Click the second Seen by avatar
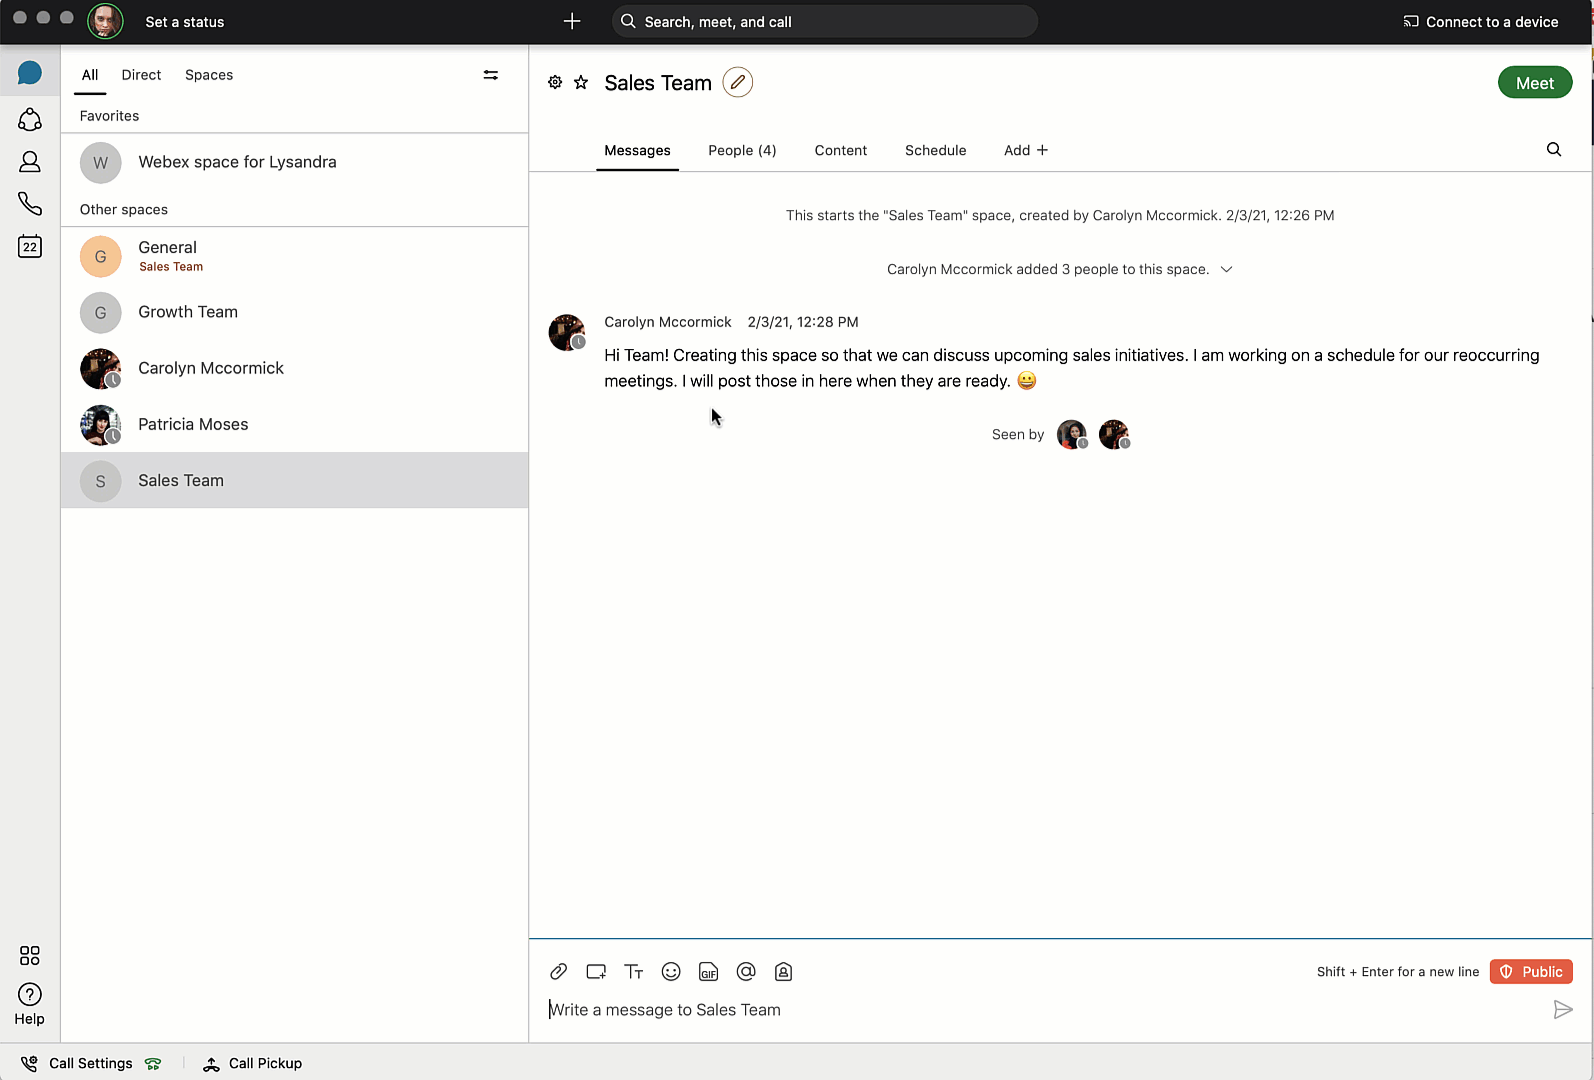Image resolution: width=1594 pixels, height=1080 pixels. pos(1114,435)
